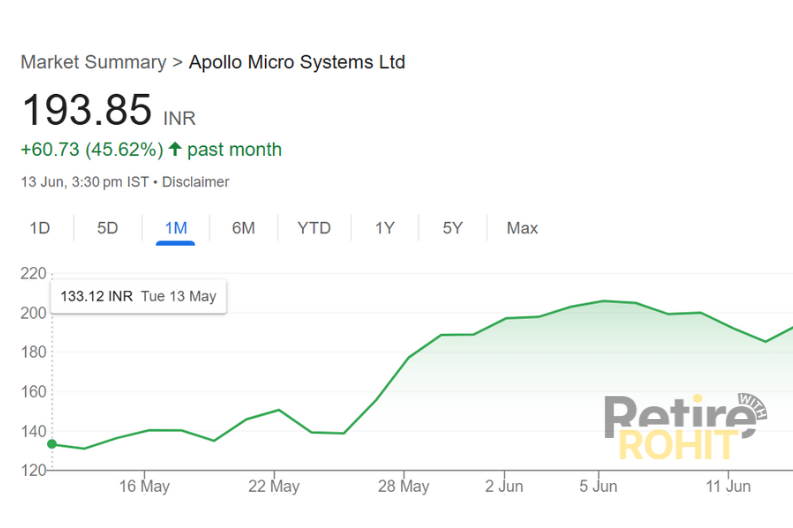
Task: Click the 28 May x-axis label
Action: pos(403,487)
